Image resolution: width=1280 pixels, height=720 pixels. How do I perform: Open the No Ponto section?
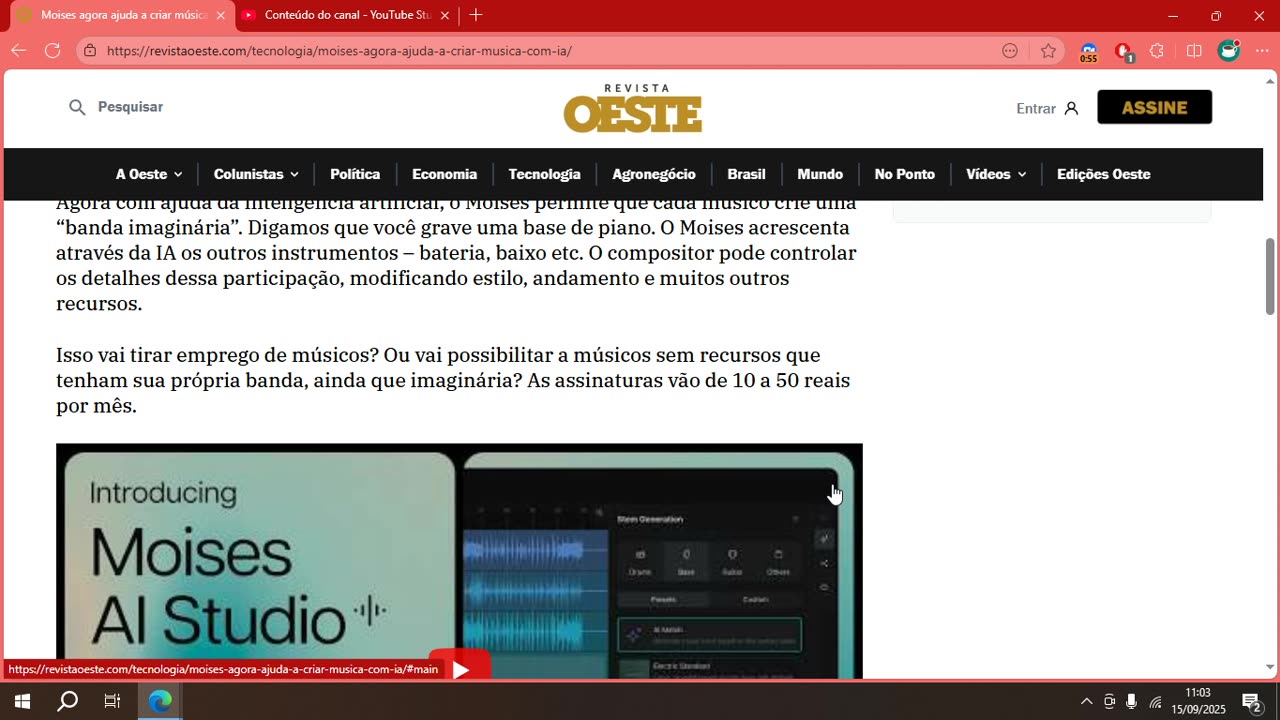tap(904, 174)
